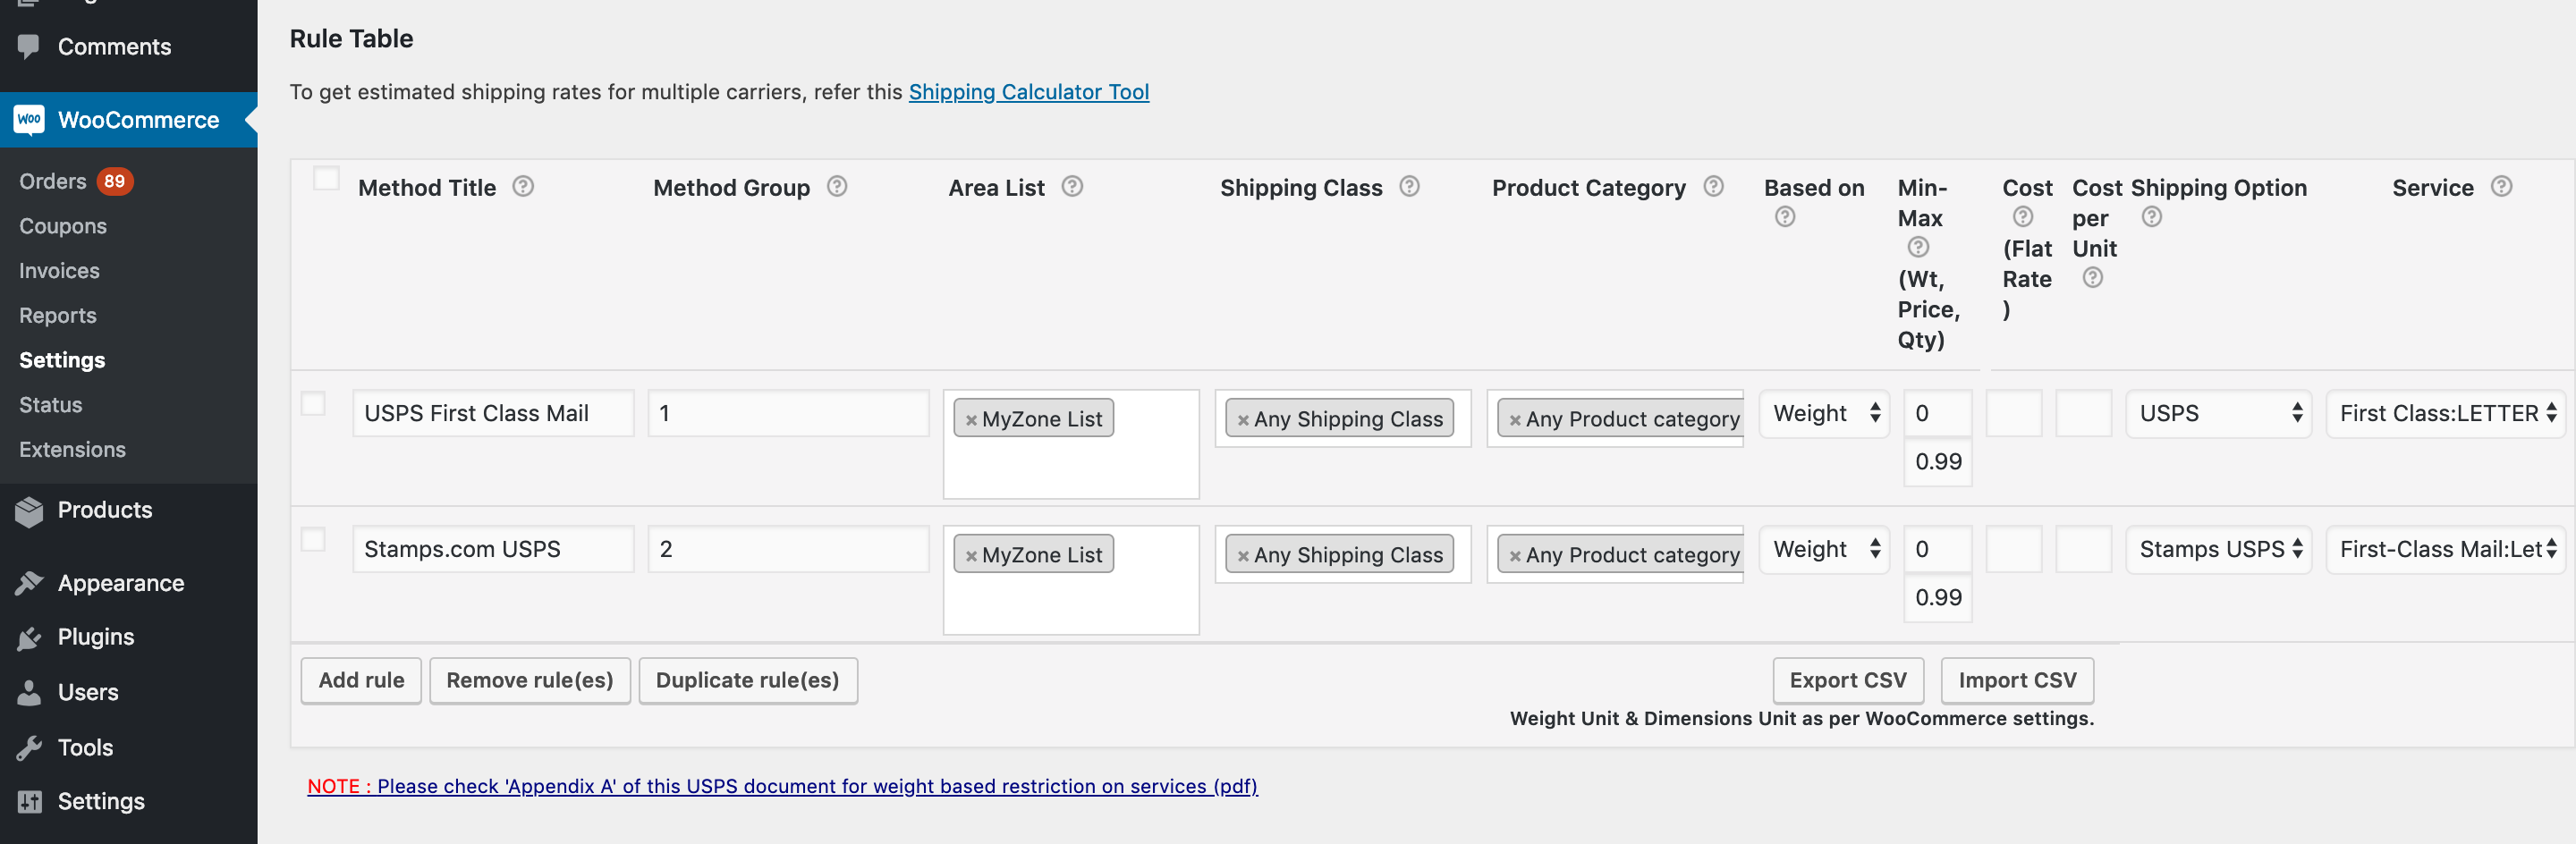Image resolution: width=2576 pixels, height=844 pixels.
Task: Open the USPS Appendix A pdf note link
Action: pos(782,787)
